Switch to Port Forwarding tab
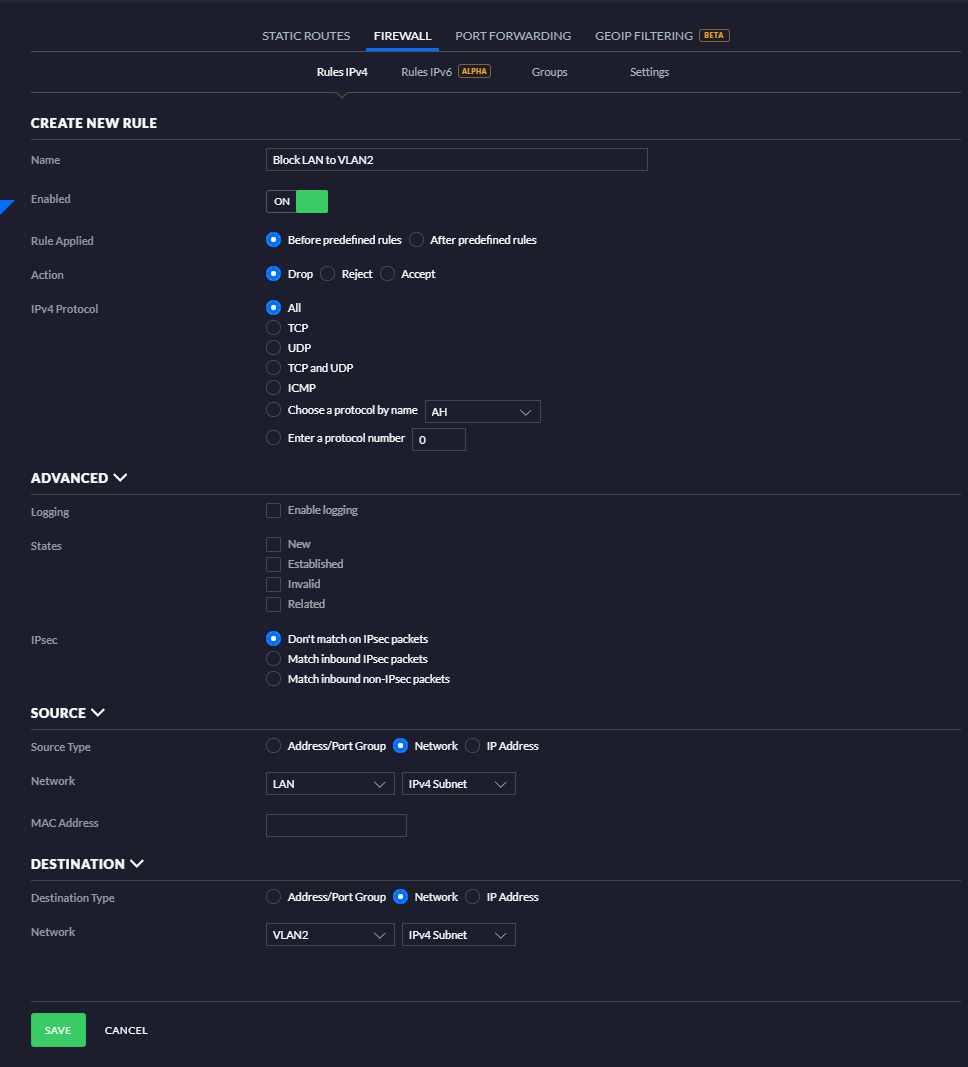Viewport: 968px width, 1067px height. click(513, 36)
